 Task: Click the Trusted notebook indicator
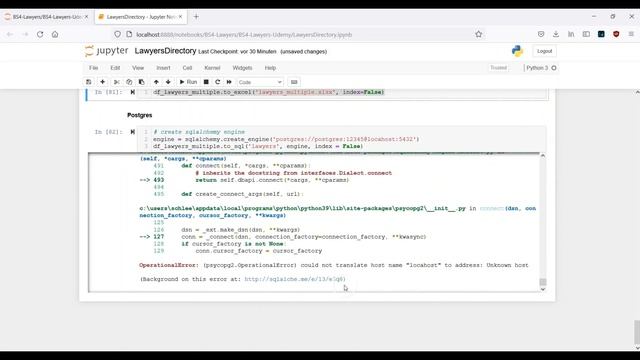[498, 68]
